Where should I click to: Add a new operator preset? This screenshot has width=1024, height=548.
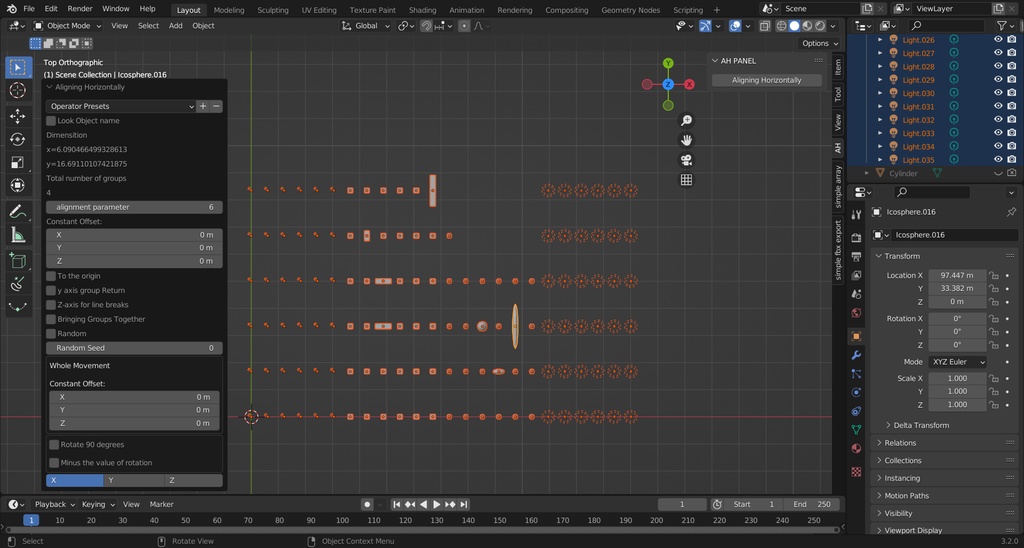click(x=203, y=106)
